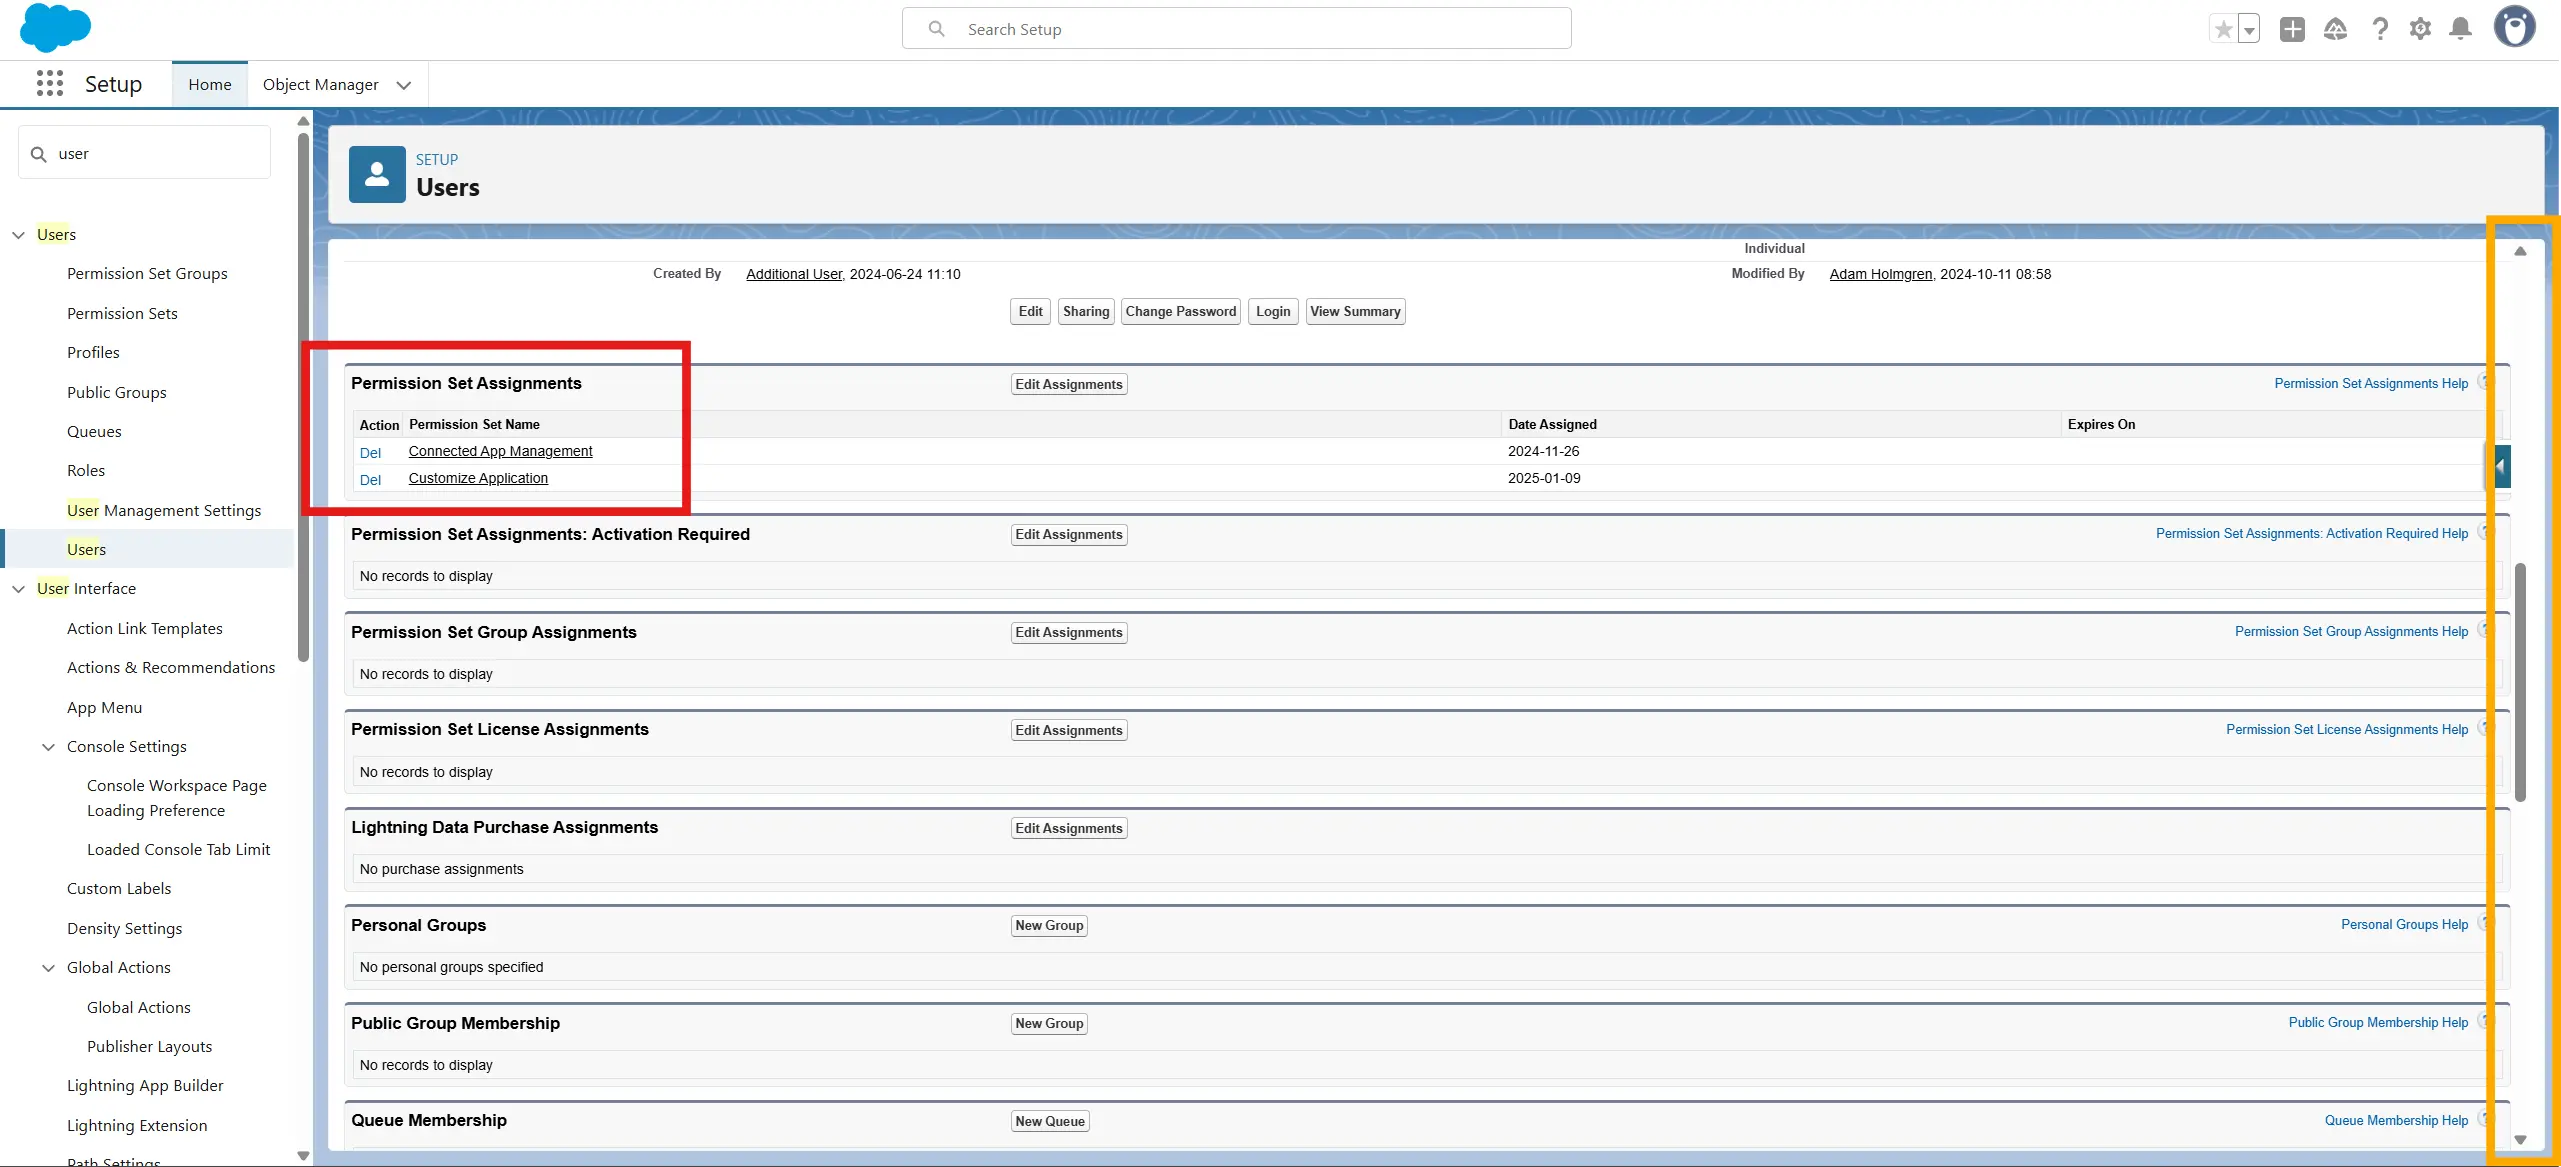2561x1167 pixels.
Task: Open Permission Sets in sidebar
Action: (122, 313)
